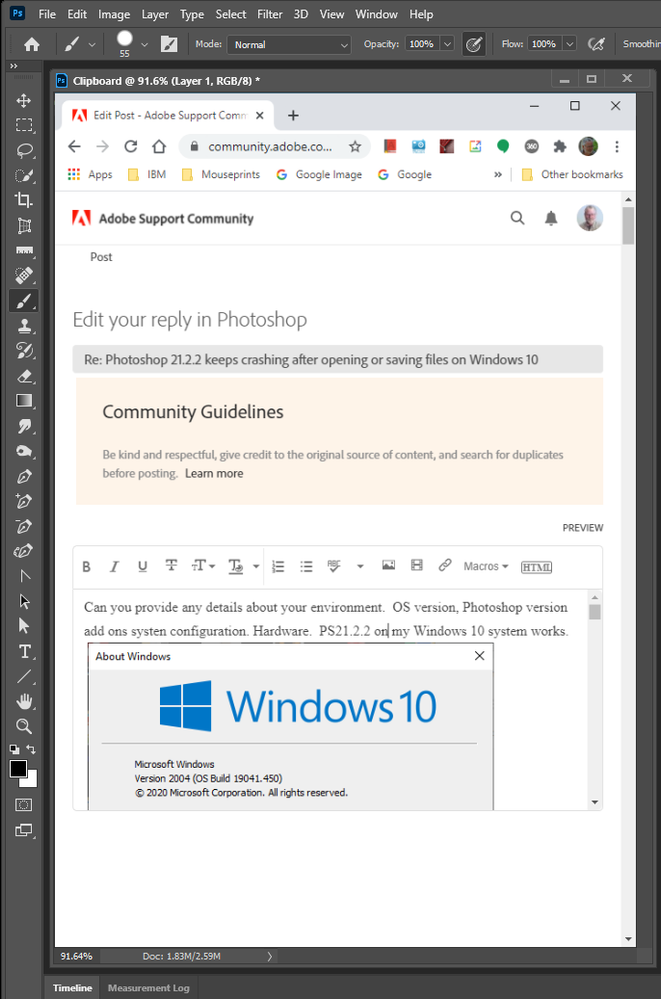This screenshot has width=661, height=999.
Task: Open the Opacity slider dropdown arrow
Action: click(x=447, y=44)
